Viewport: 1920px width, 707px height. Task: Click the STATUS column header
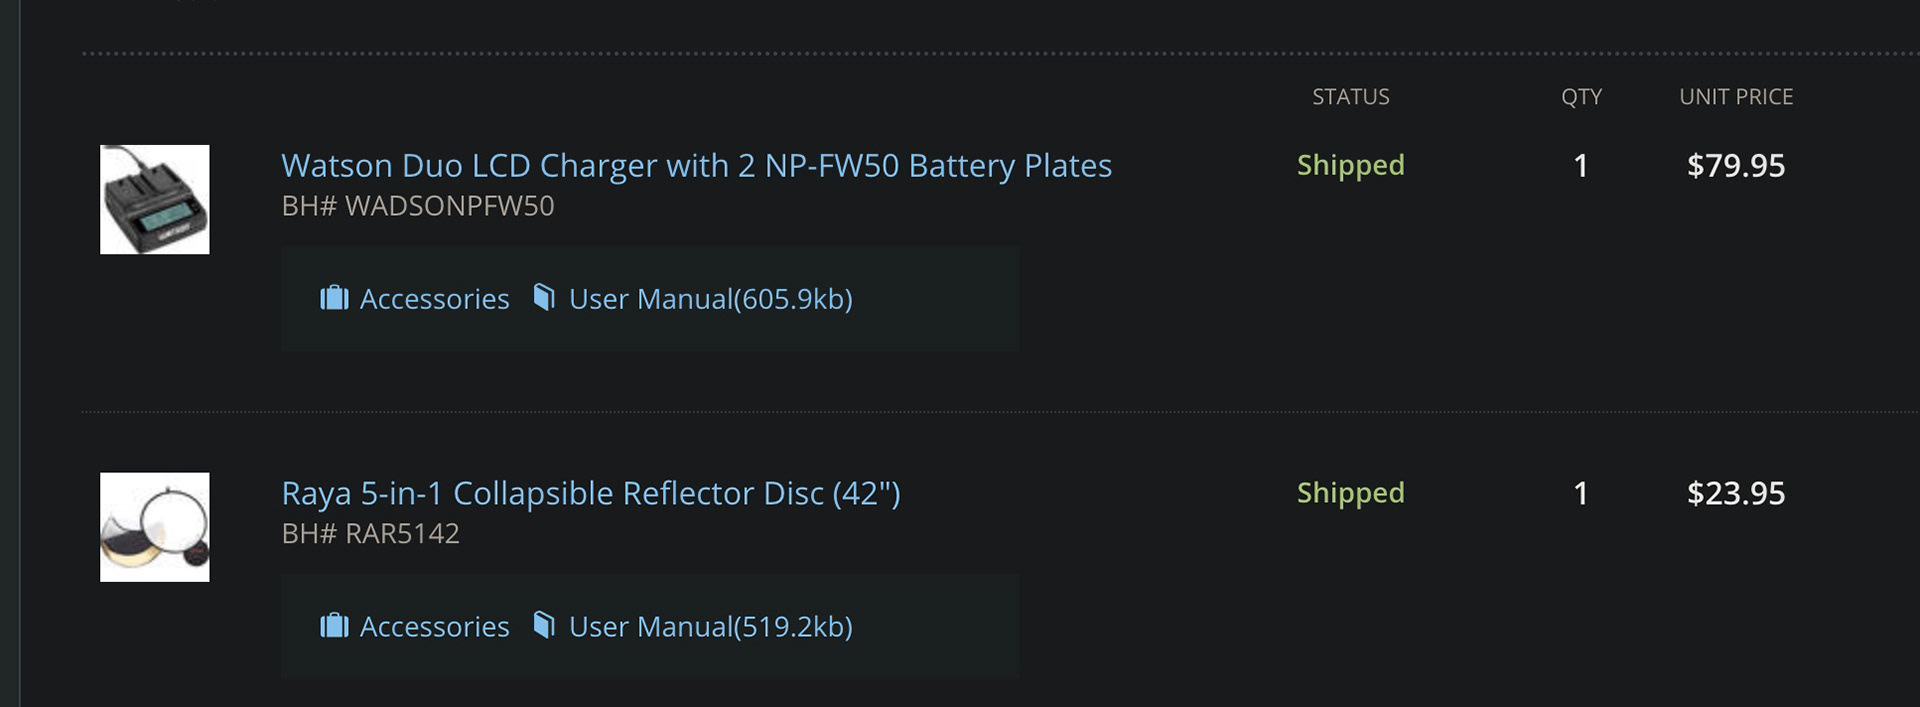click(1350, 97)
